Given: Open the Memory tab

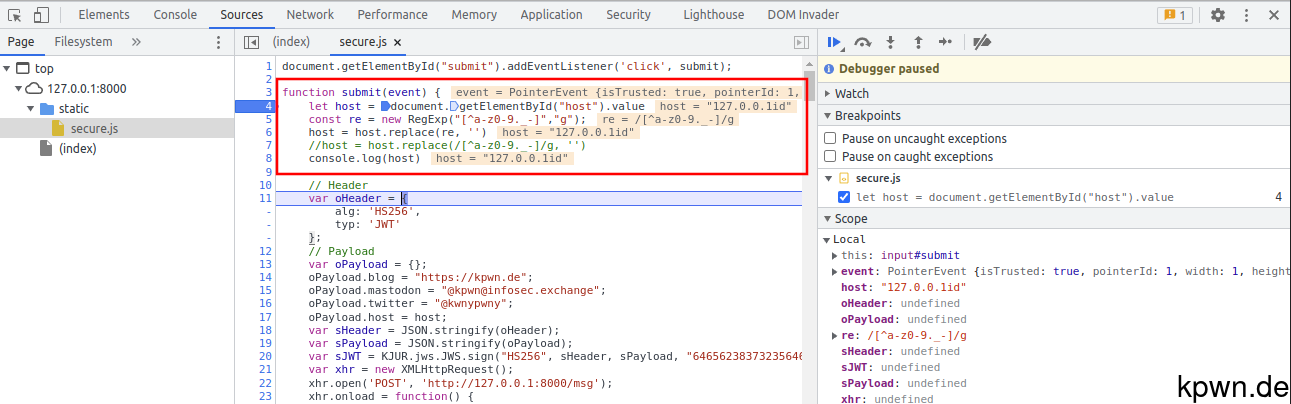Looking at the screenshot, I should point(474,15).
